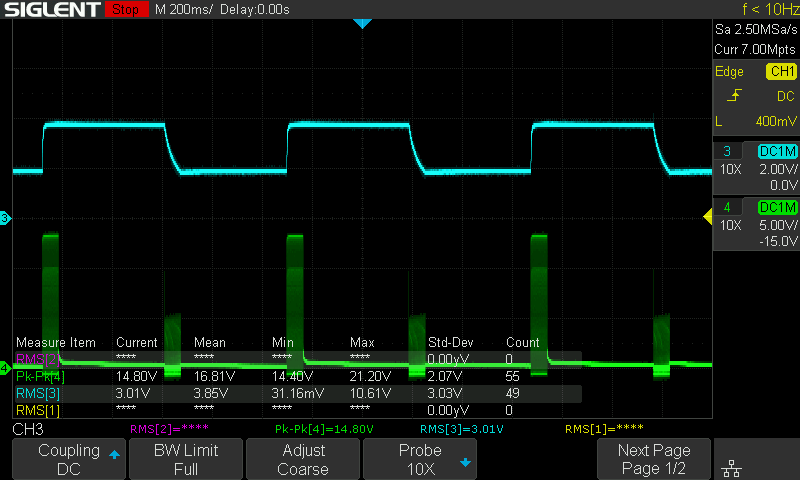
Task: Select the SIGLENT logo
Action: (x=52, y=9)
